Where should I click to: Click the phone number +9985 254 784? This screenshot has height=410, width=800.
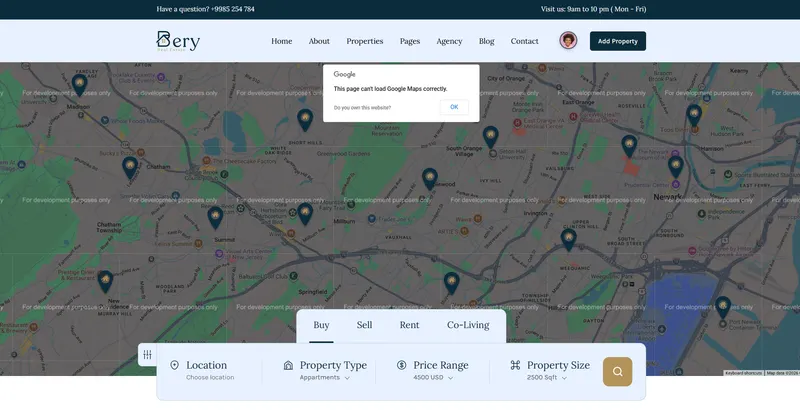coord(233,9)
